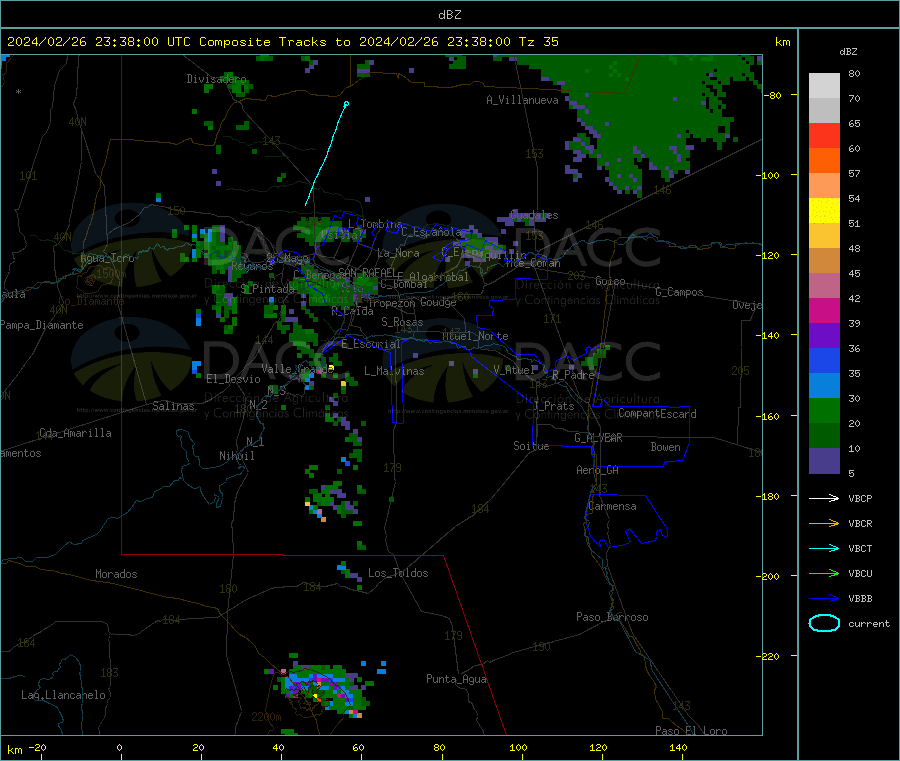Click the Punta_Agua map label
900x761 pixels.
click(x=456, y=679)
